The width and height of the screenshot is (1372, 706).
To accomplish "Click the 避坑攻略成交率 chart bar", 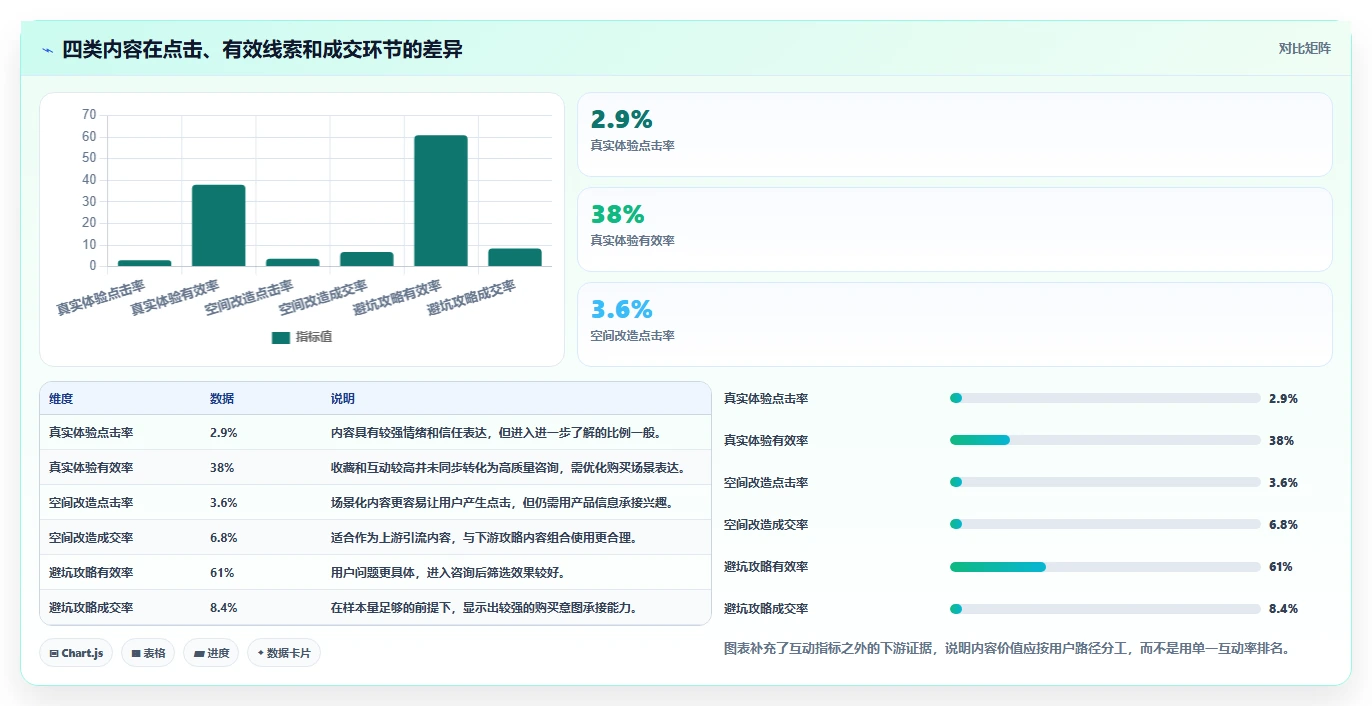I will click(x=515, y=257).
